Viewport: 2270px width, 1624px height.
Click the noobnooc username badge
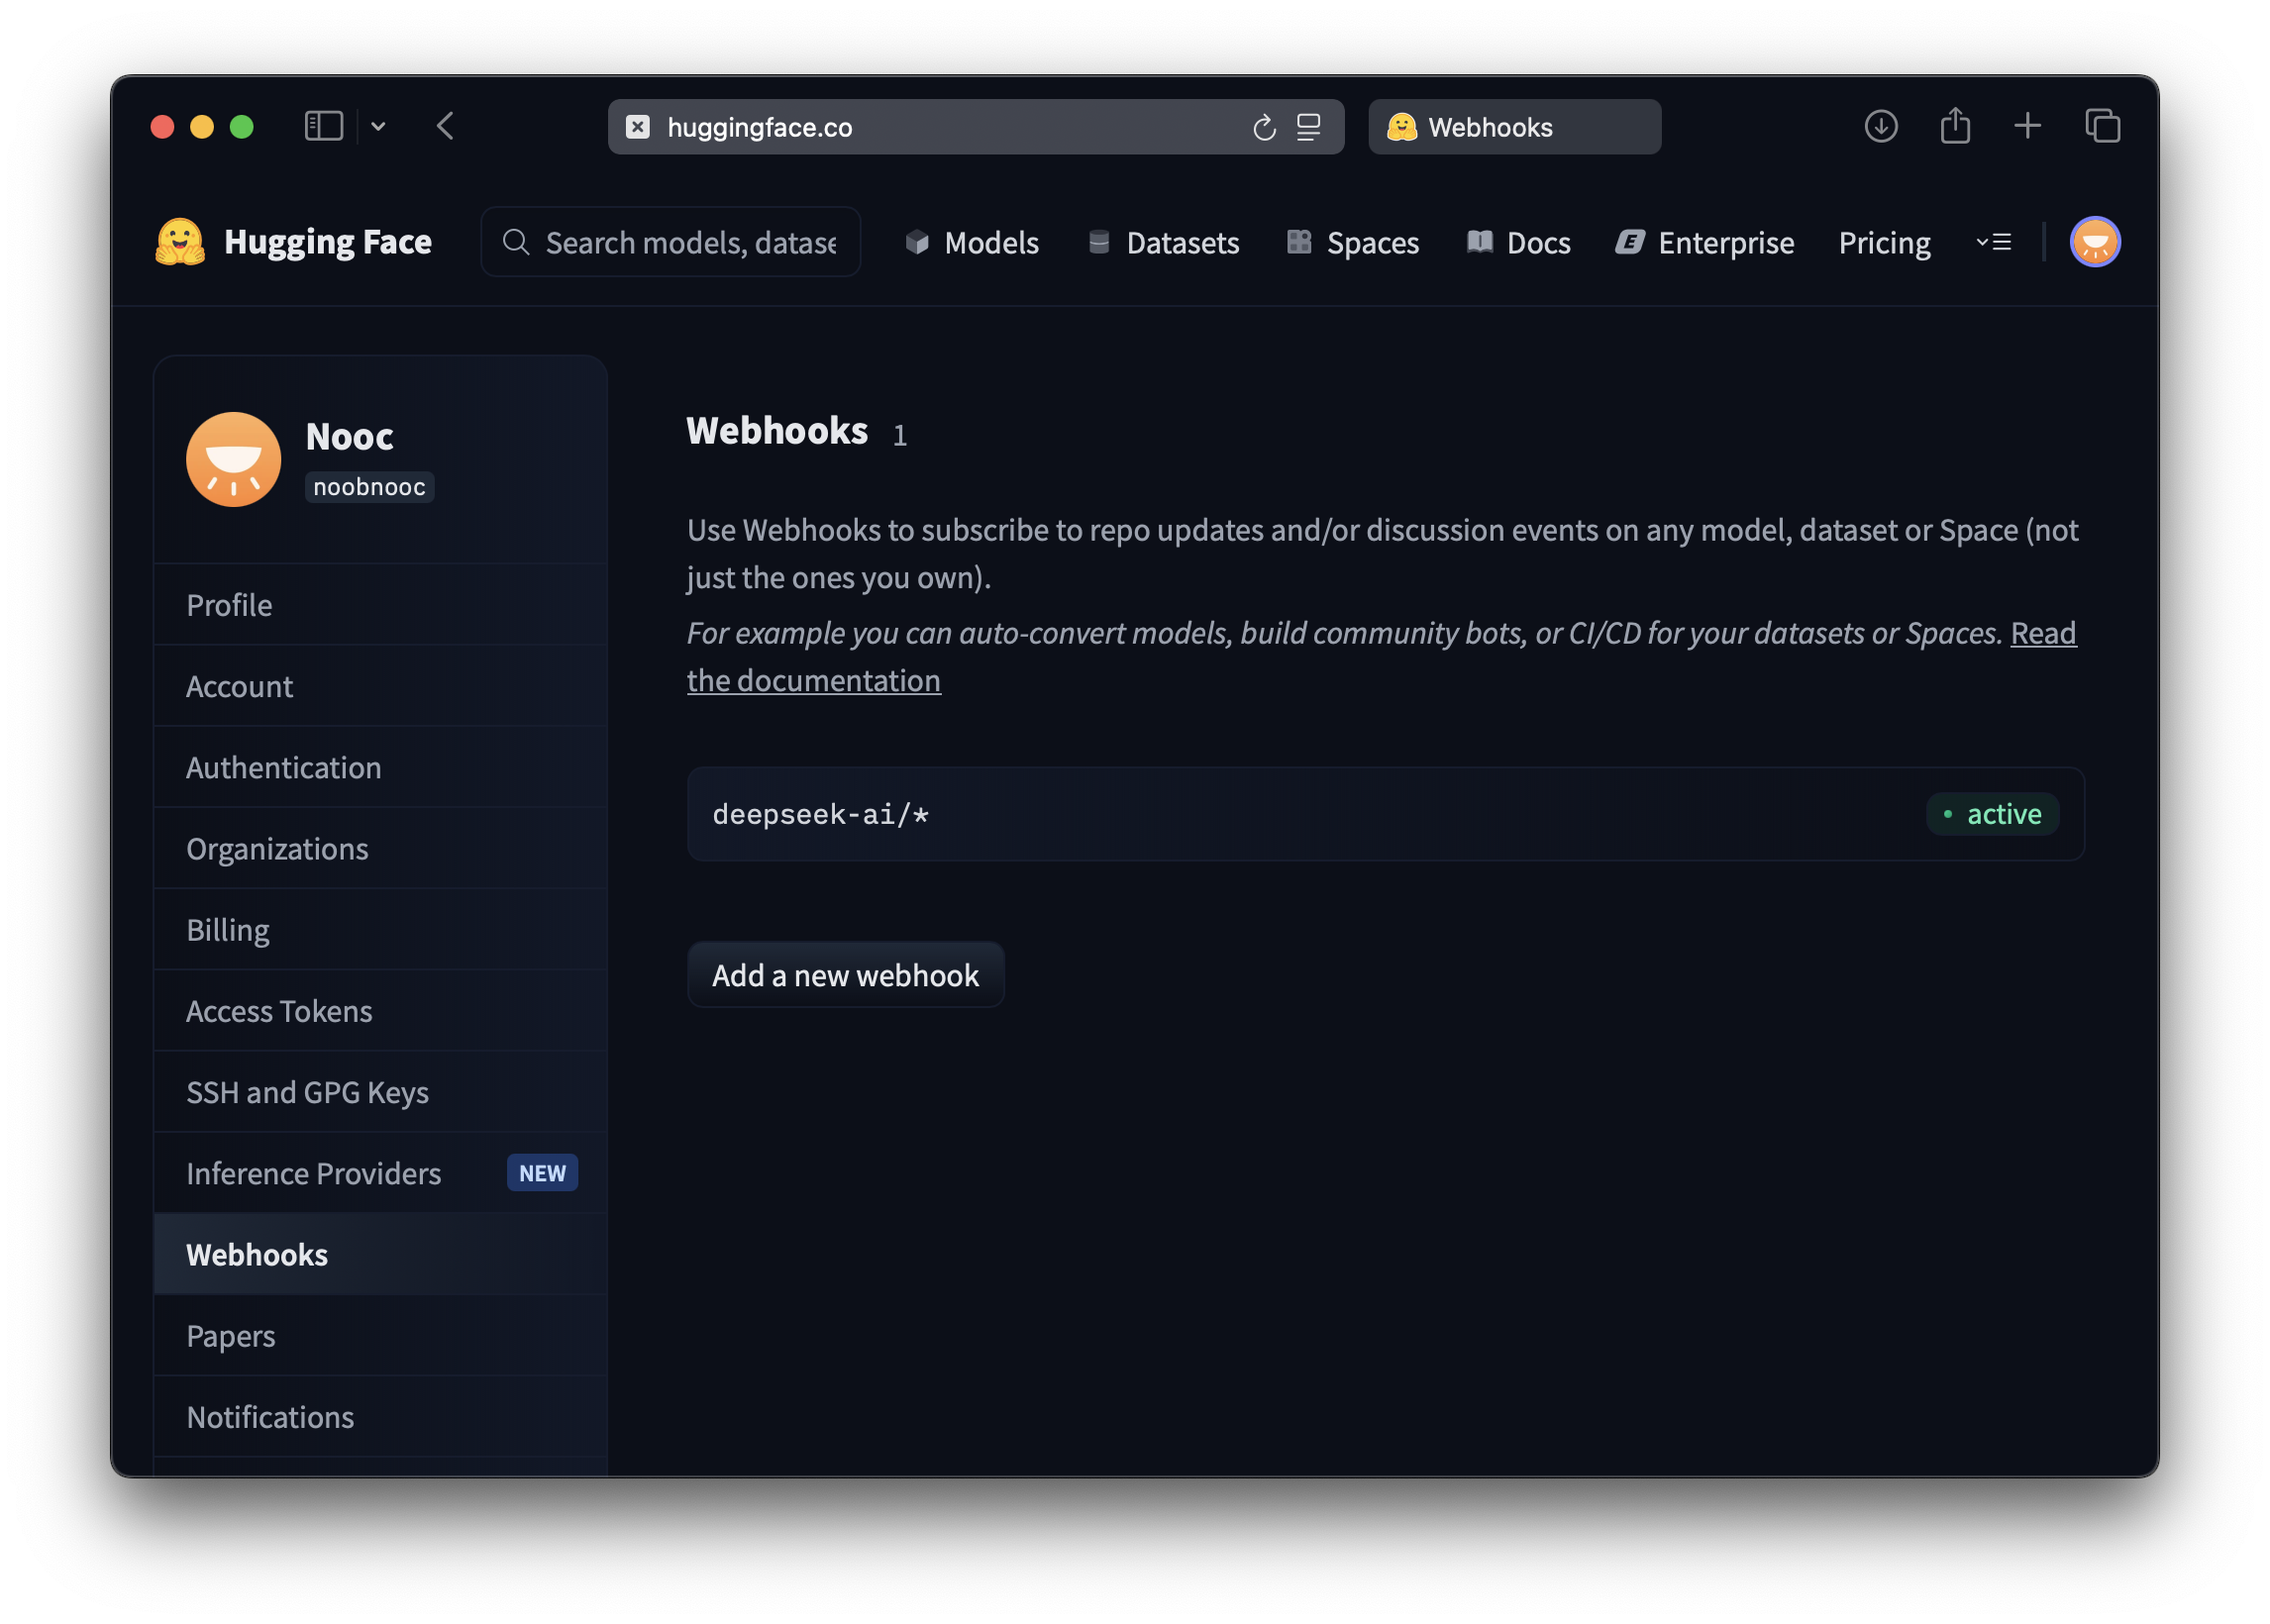(x=369, y=487)
